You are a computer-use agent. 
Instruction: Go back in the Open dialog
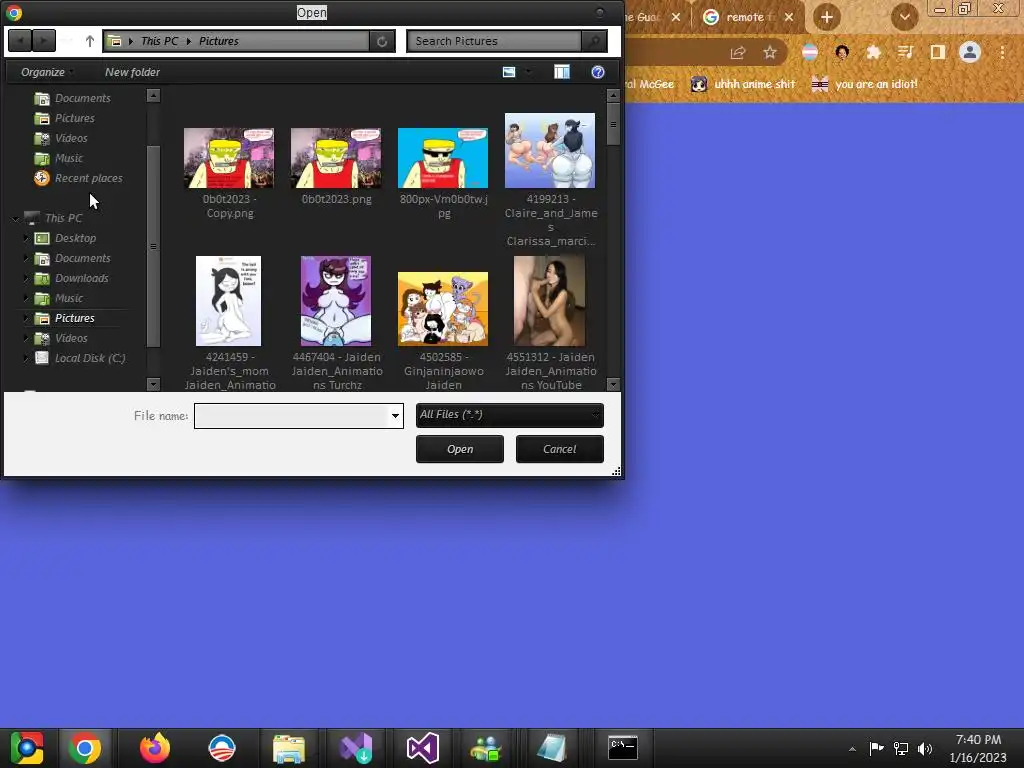pyautogui.click(x=20, y=41)
